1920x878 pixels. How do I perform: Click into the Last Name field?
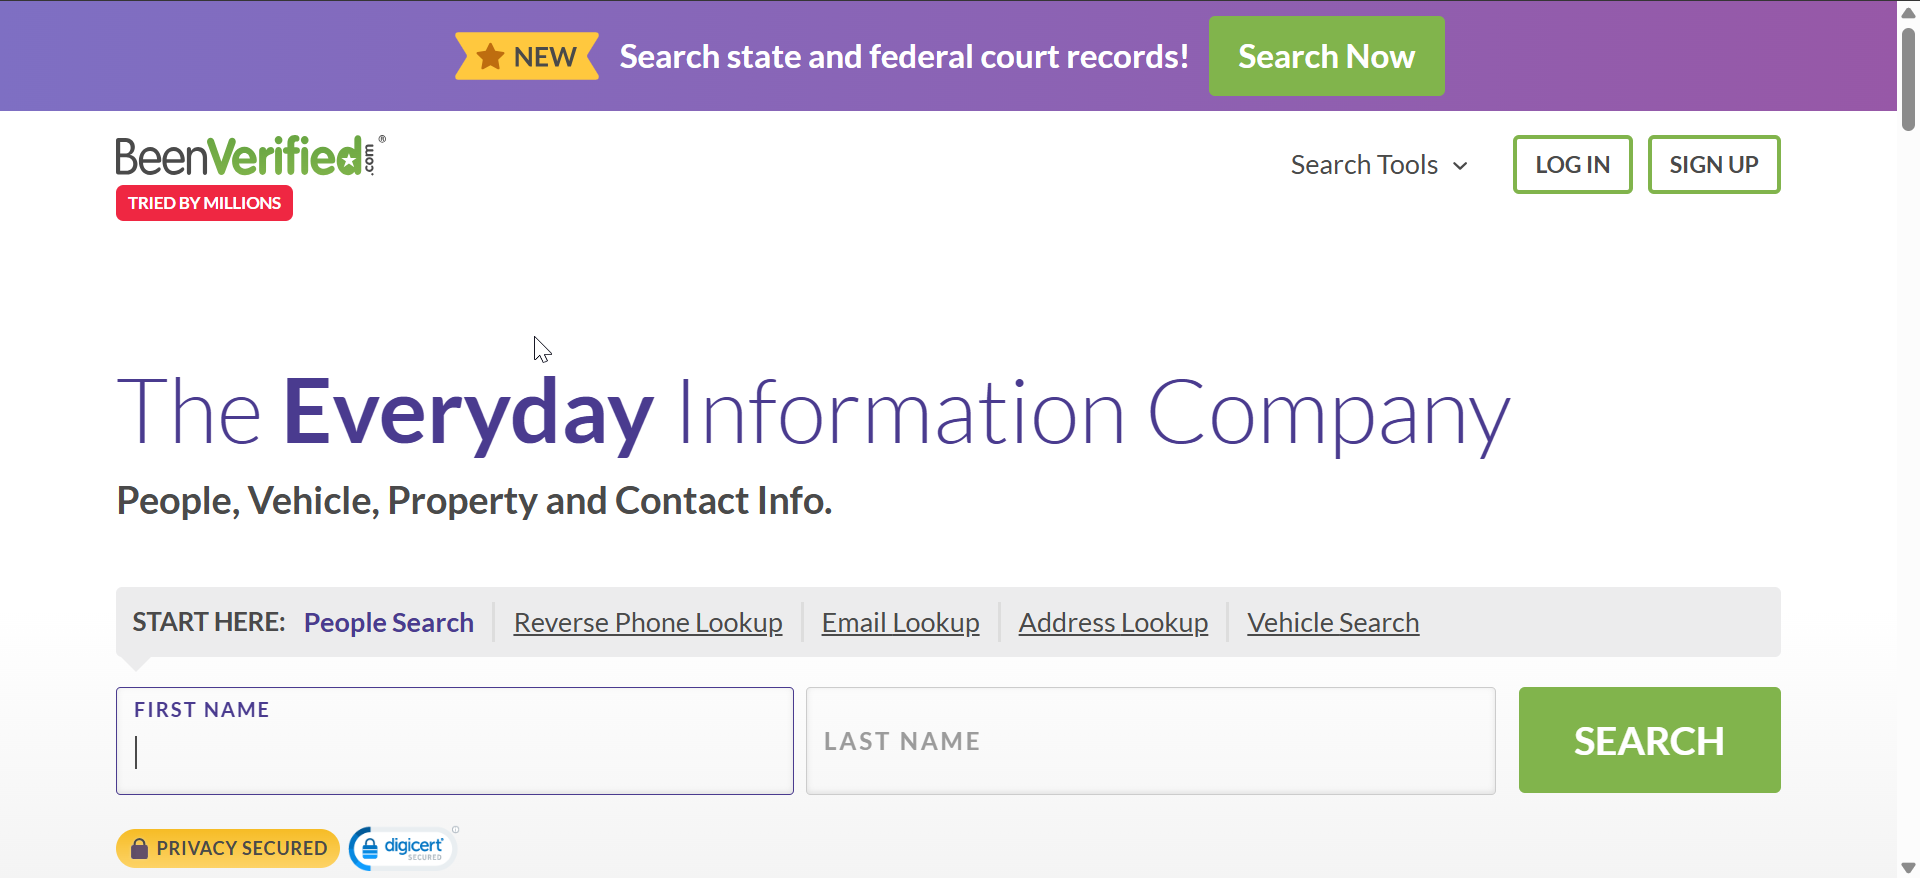pyautogui.click(x=1150, y=741)
